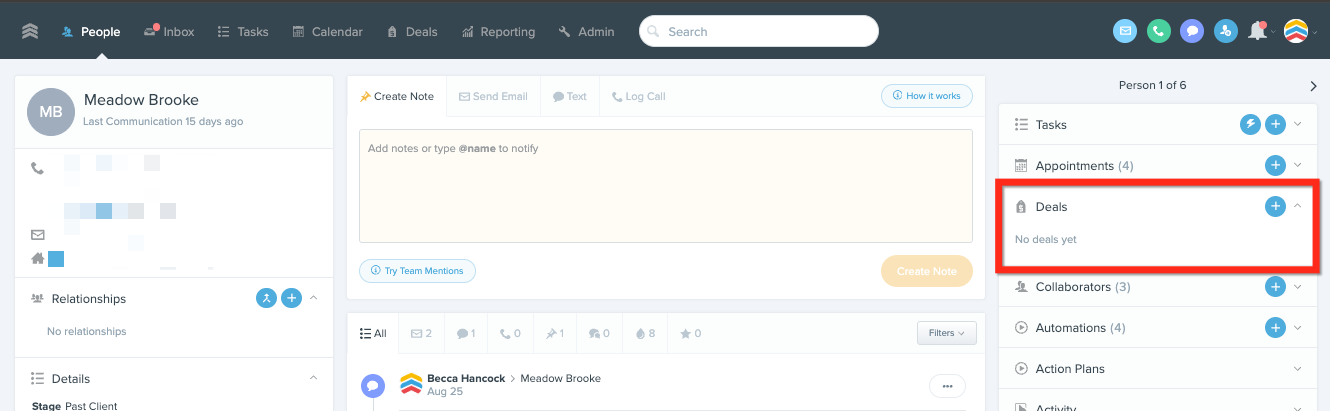
Task: Click the light blue envelope icon in header
Action: coord(1125,31)
